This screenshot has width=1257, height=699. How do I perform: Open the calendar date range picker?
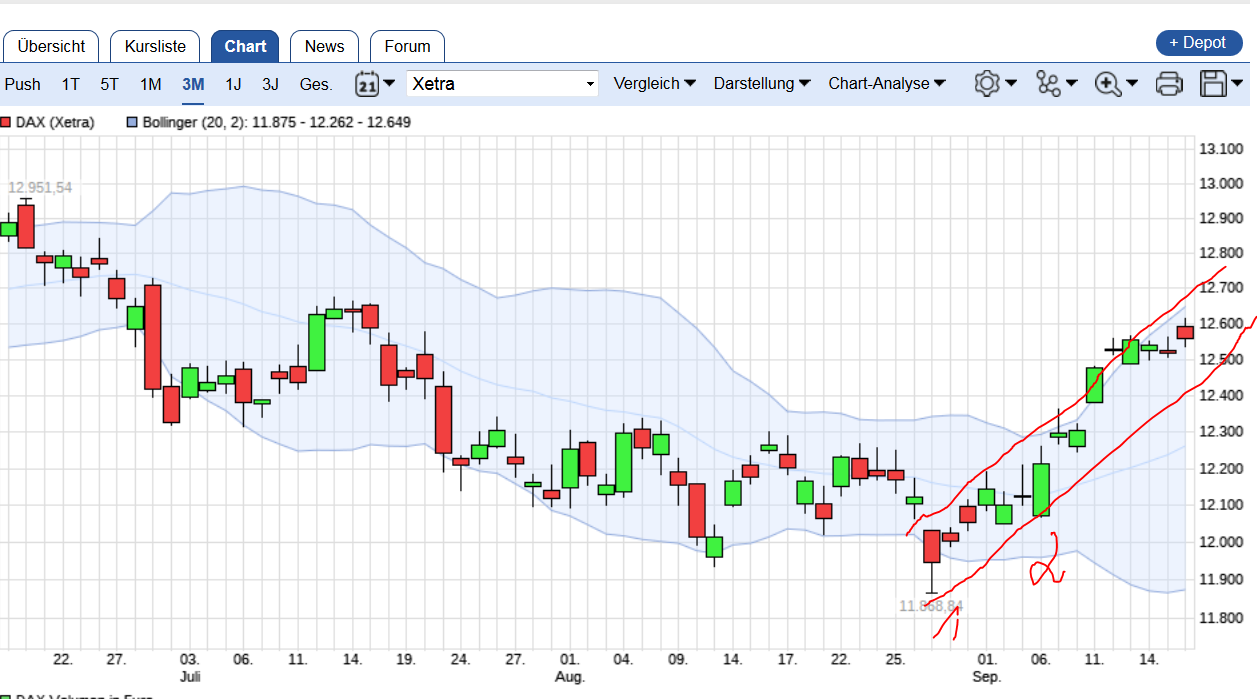point(367,84)
